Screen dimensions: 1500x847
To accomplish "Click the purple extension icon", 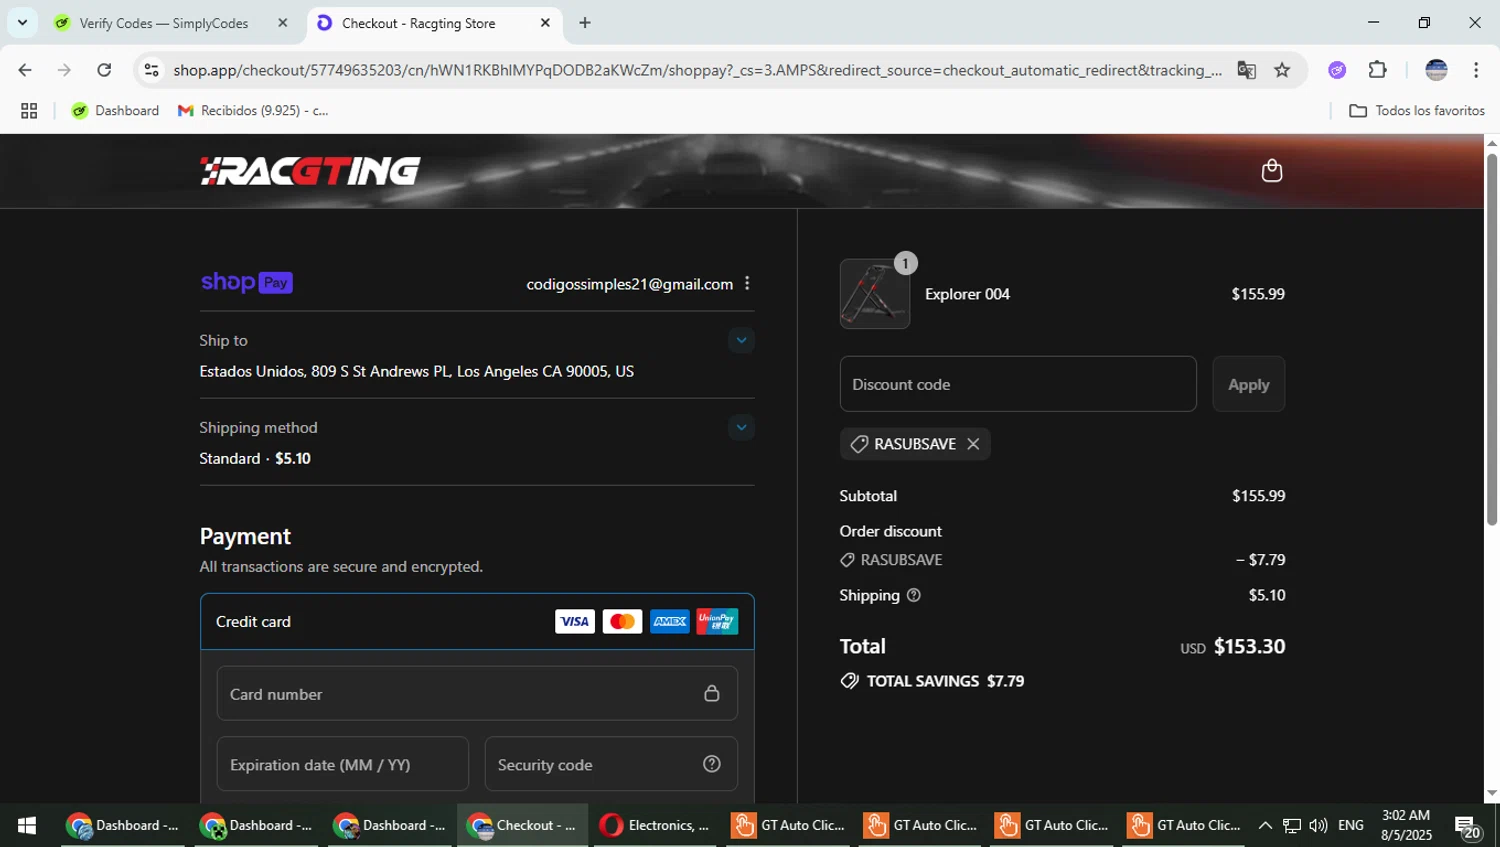I will tap(1337, 70).
